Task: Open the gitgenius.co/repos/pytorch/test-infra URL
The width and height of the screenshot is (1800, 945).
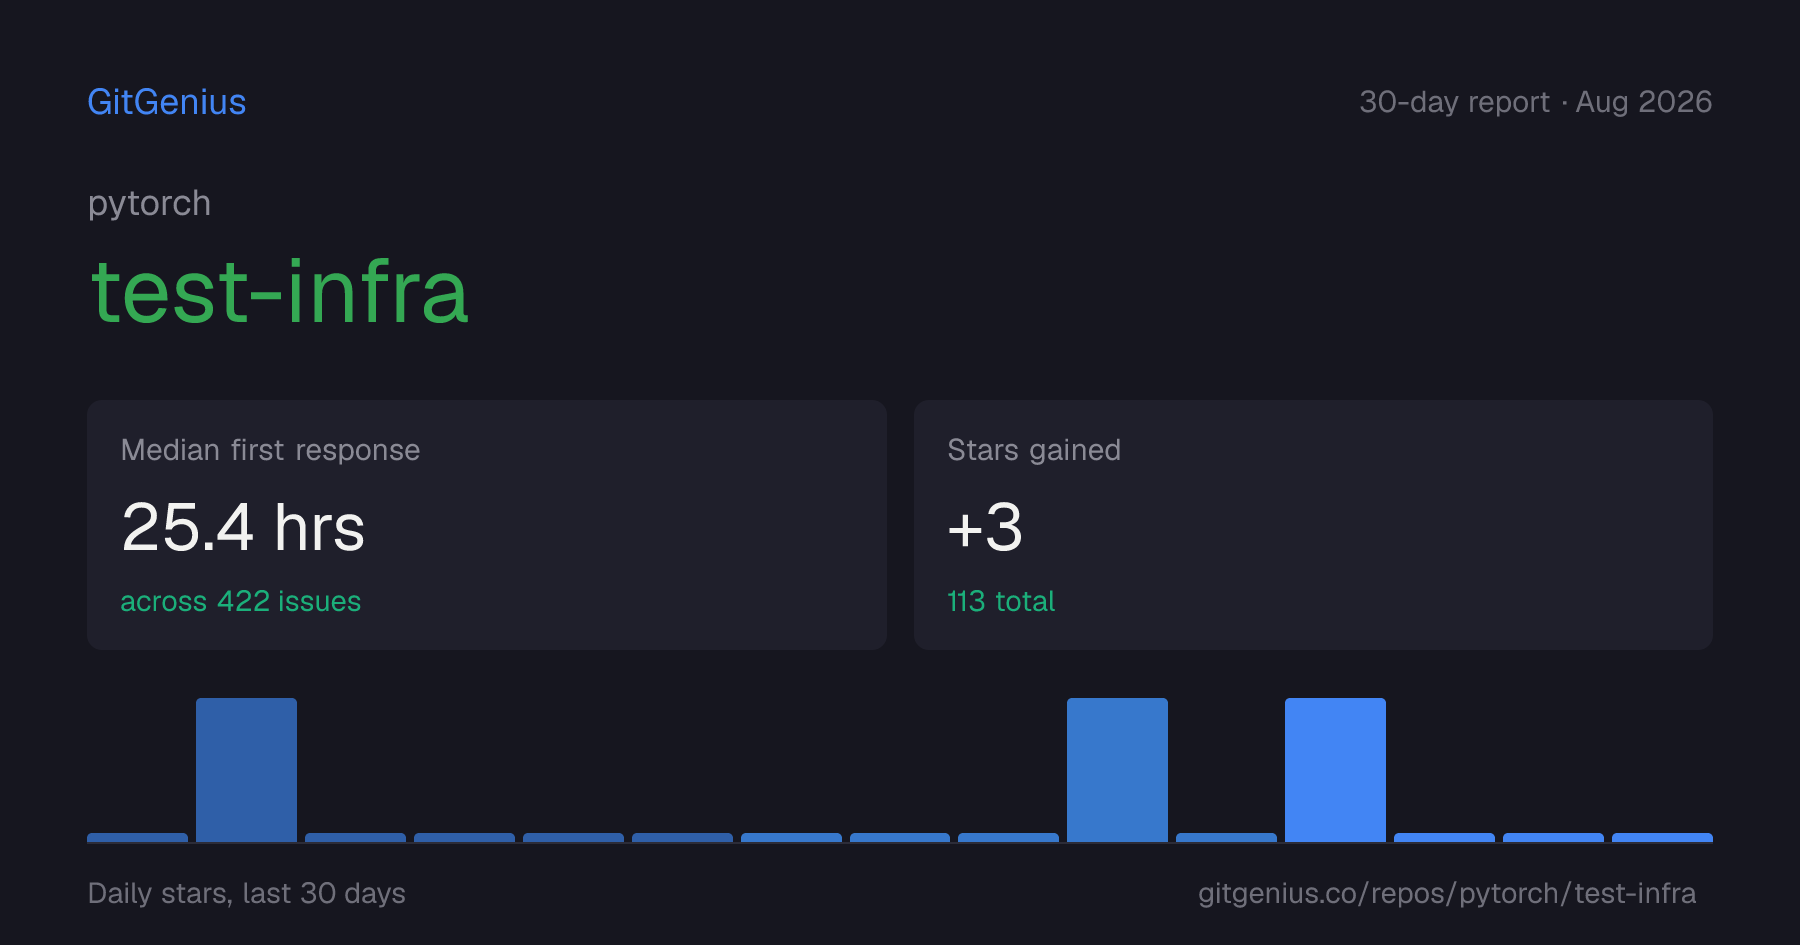Action: 1447,893
